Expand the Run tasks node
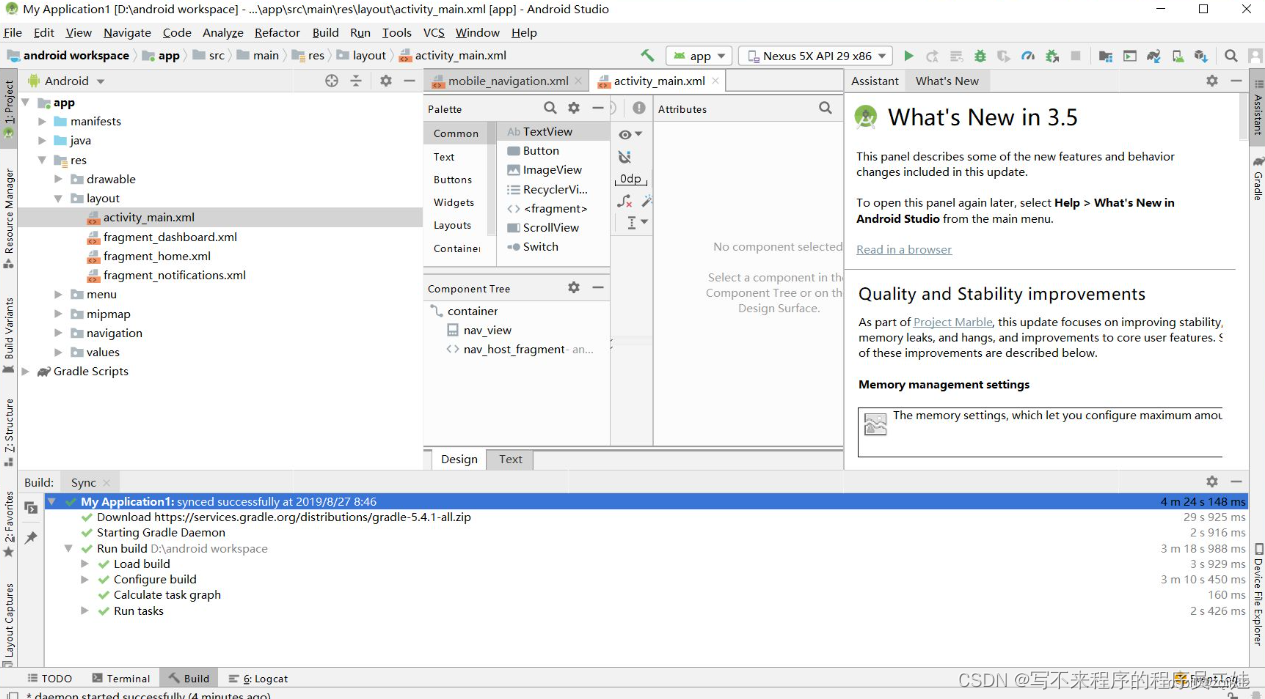Image resolution: width=1265 pixels, height=699 pixels. pyautogui.click(x=85, y=611)
